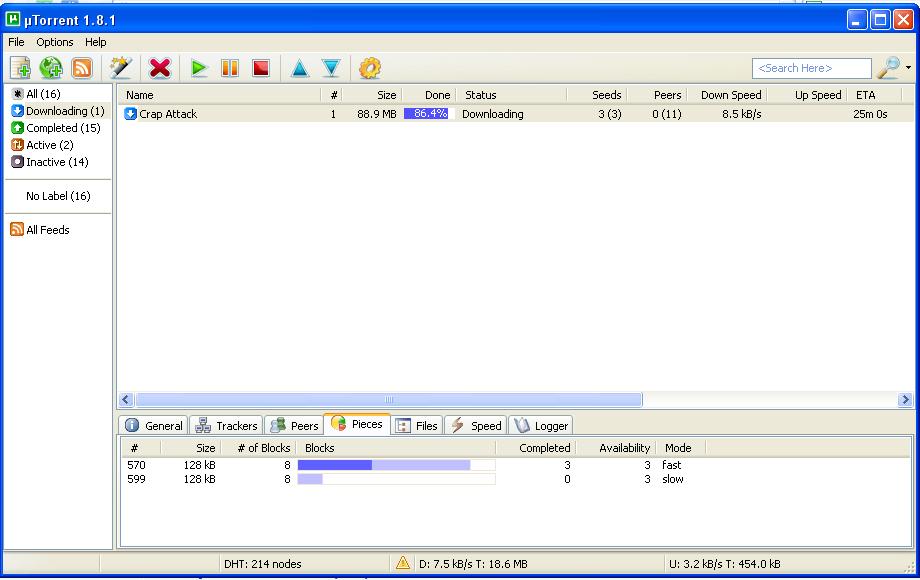
Task: Click Add Torrent from URL globe icon
Action: (51, 68)
